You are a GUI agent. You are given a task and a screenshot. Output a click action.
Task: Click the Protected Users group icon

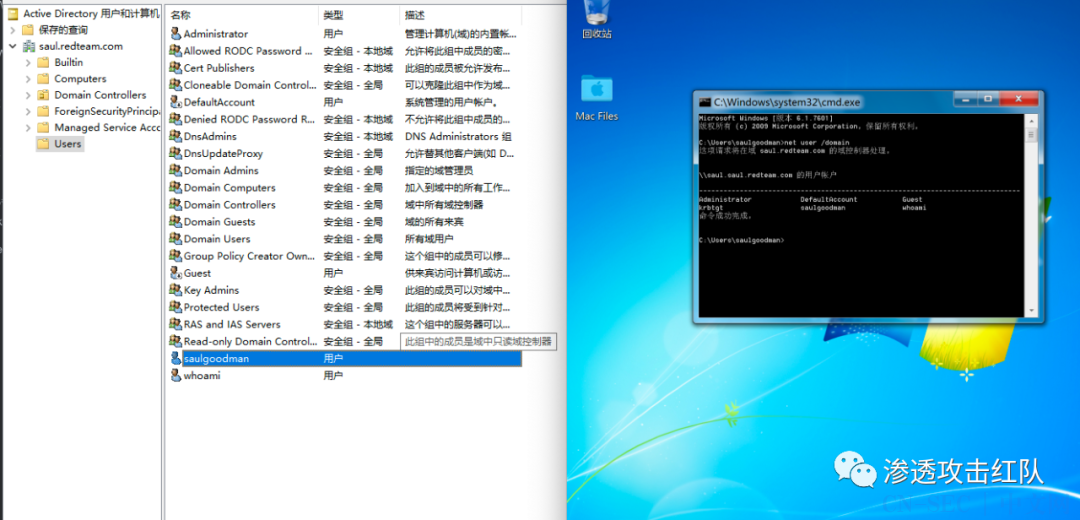pos(176,307)
